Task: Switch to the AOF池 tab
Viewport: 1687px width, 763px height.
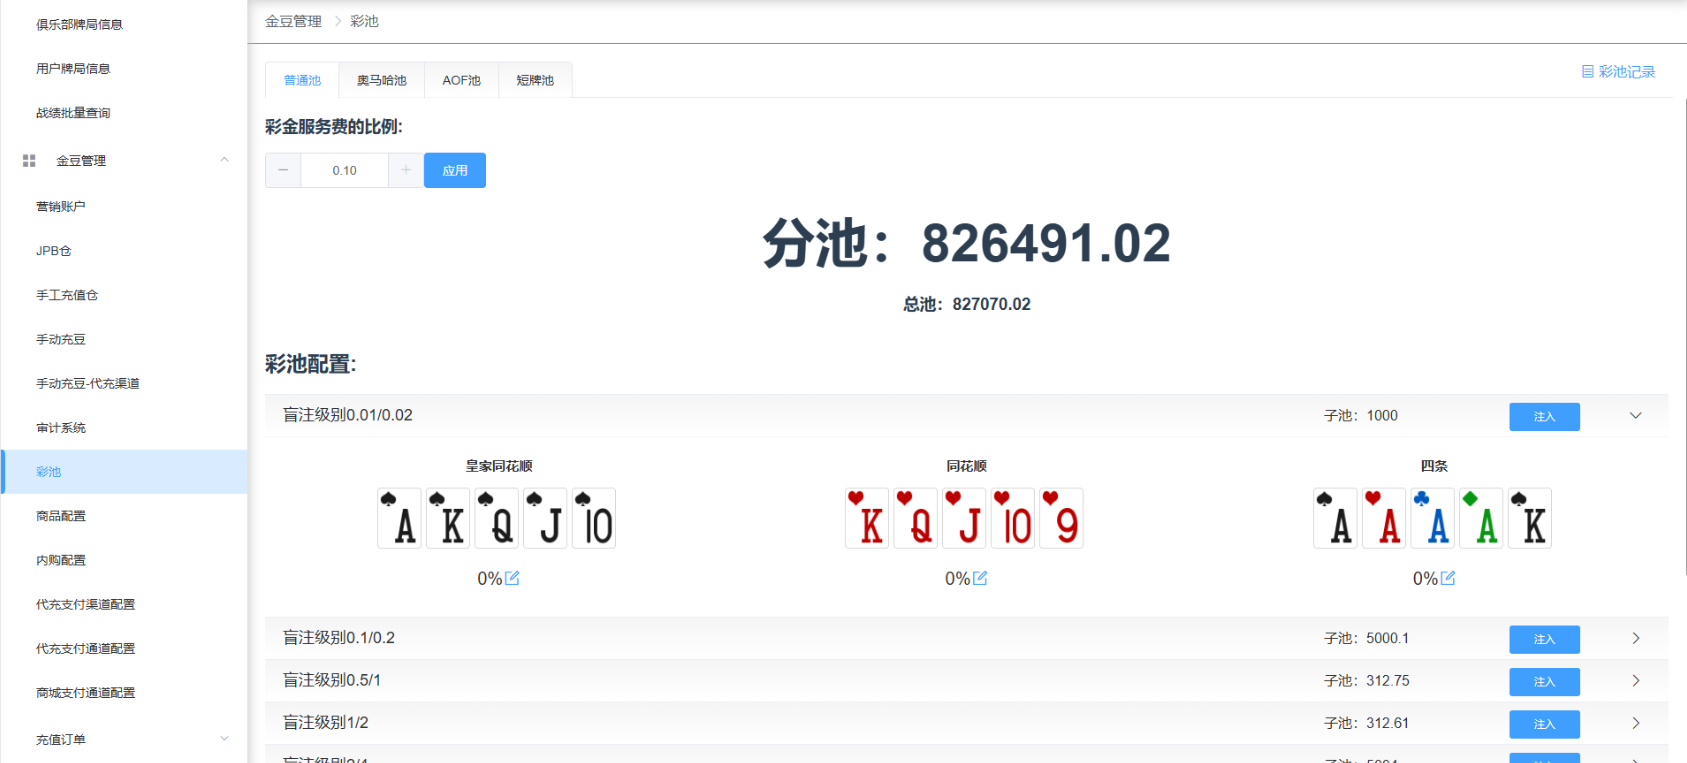Action: click(461, 80)
